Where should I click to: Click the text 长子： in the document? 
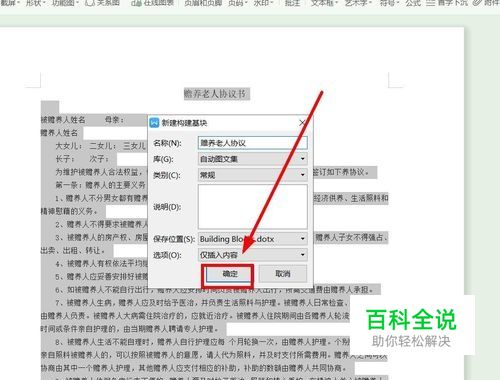65,159
